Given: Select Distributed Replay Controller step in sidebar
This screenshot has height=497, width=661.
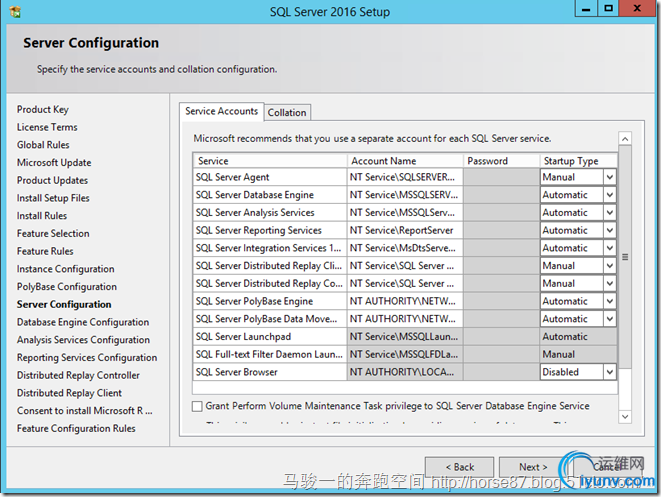Looking at the screenshot, I should tap(78, 375).
